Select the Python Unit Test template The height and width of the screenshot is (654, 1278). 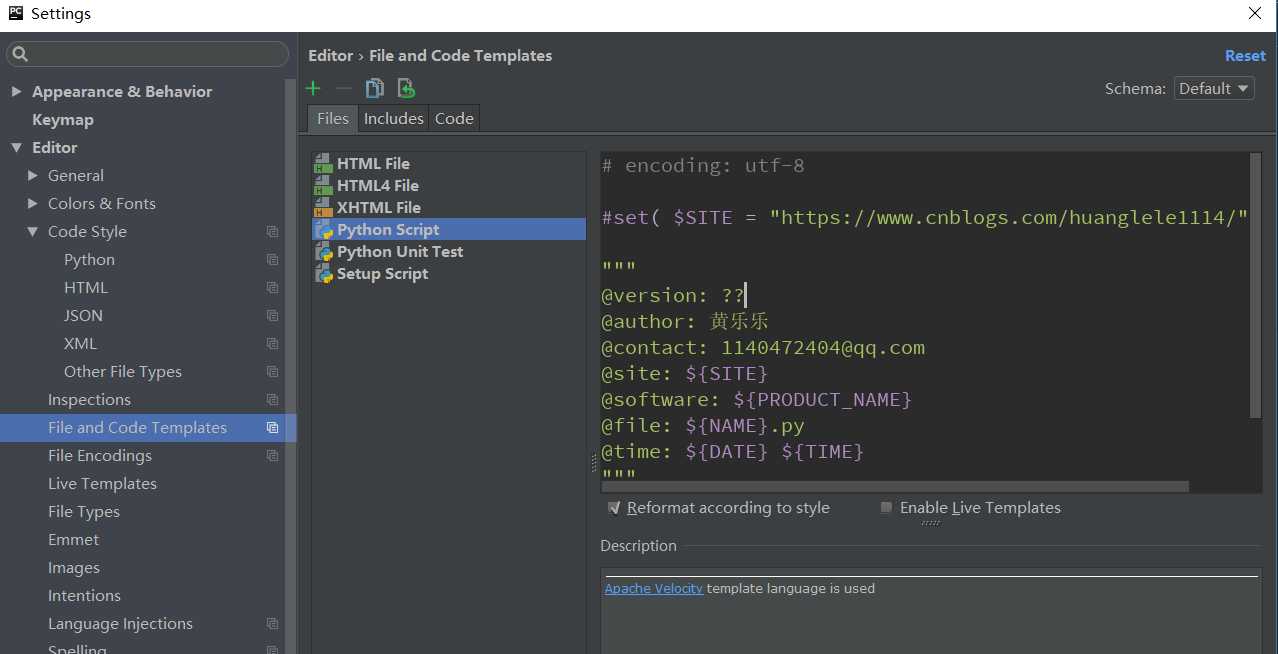[x=400, y=251]
